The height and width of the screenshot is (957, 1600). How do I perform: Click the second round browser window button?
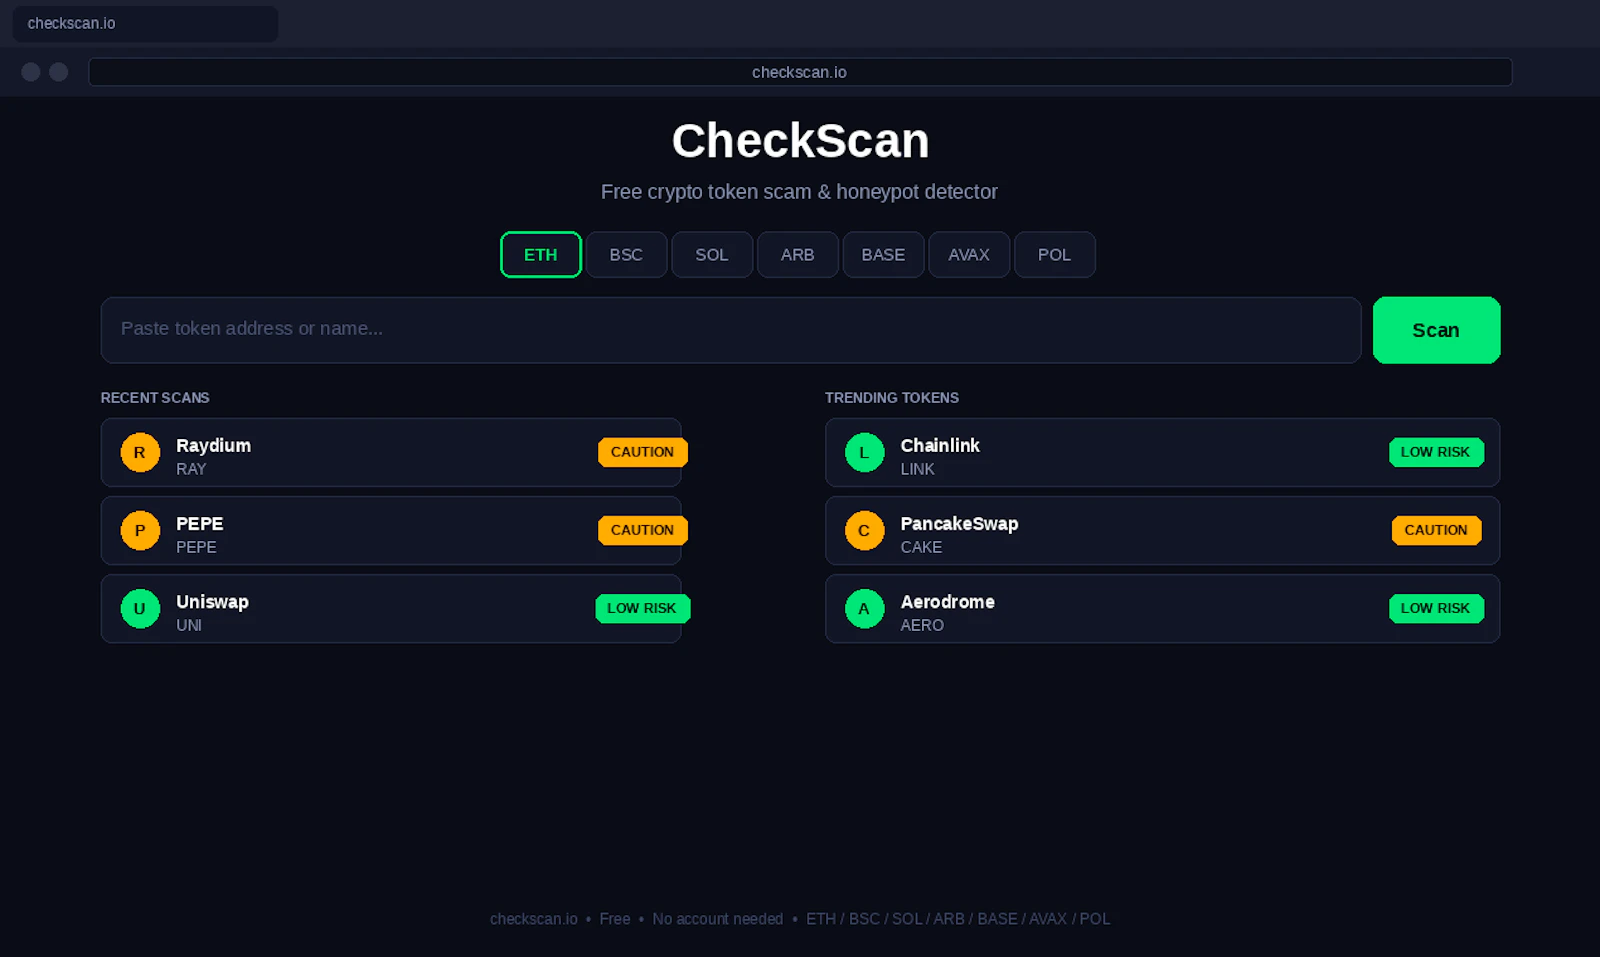click(59, 72)
